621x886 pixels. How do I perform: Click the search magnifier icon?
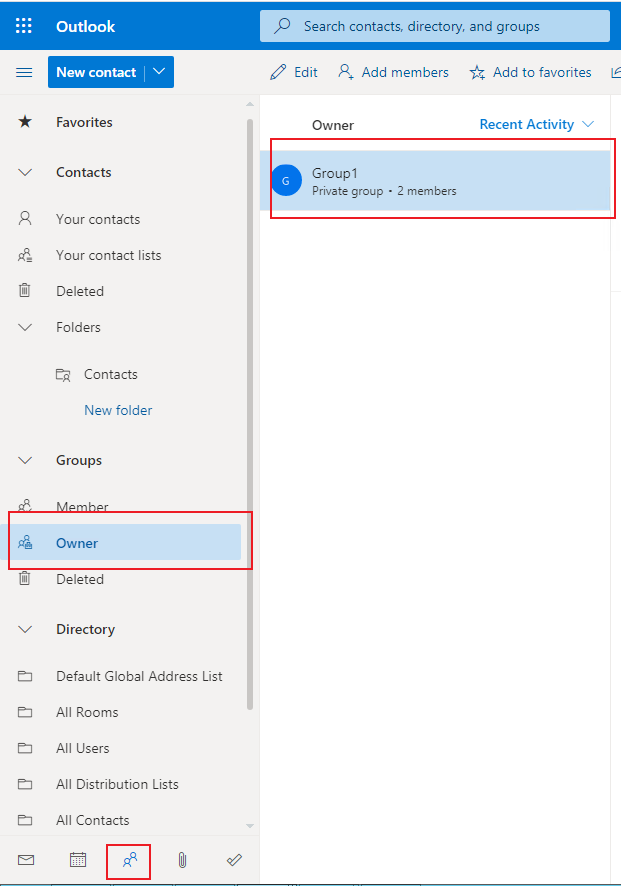282,25
